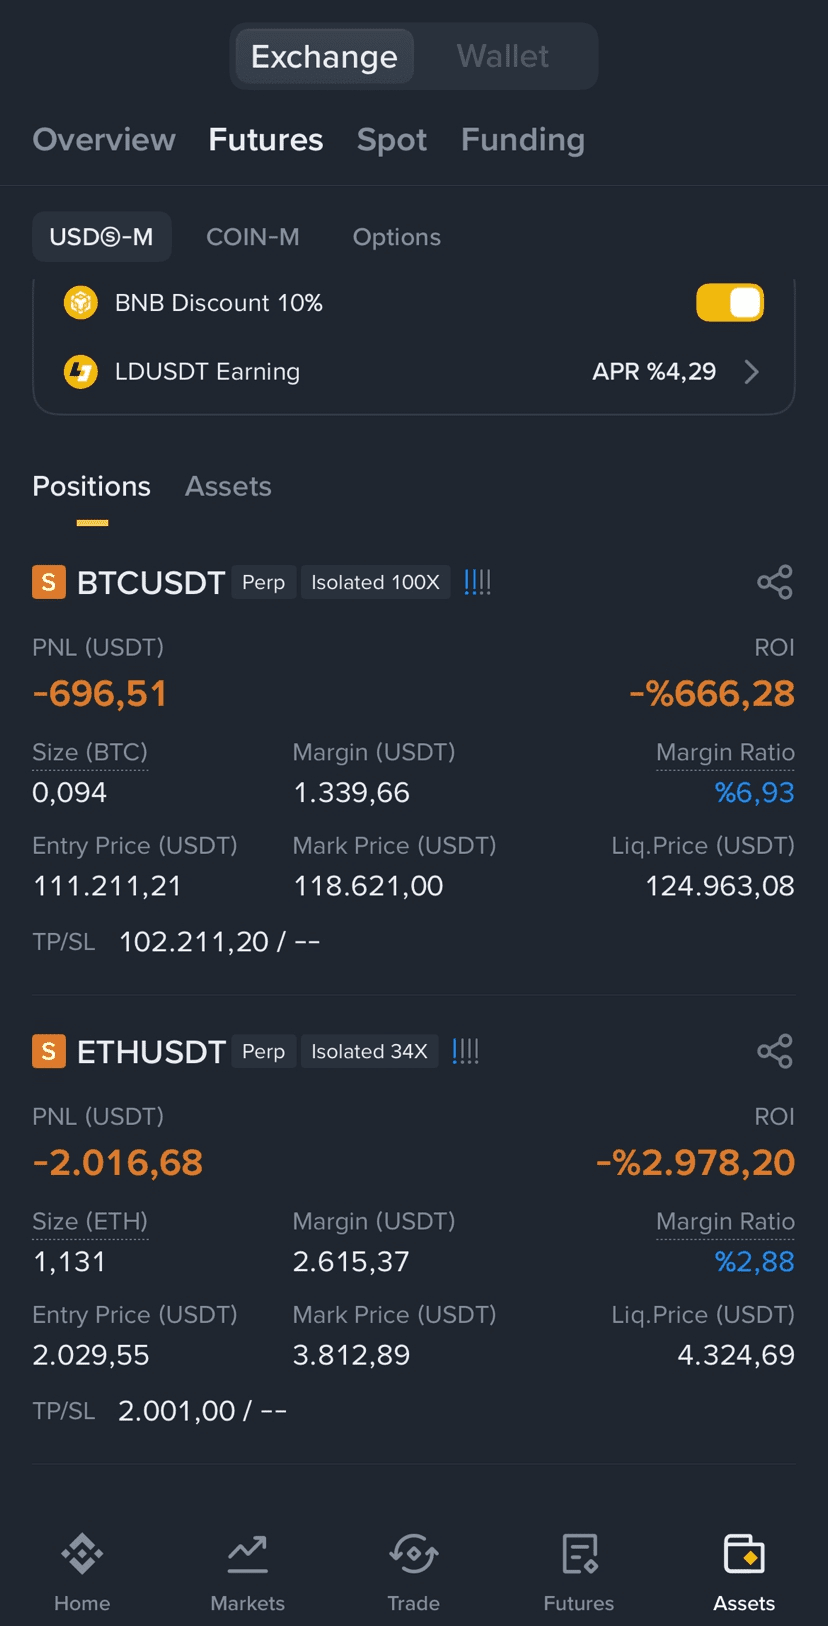Tap the BTCUSDT ADL indicator bars
This screenshot has width=828, height=1626.
[x=478, y=582]
